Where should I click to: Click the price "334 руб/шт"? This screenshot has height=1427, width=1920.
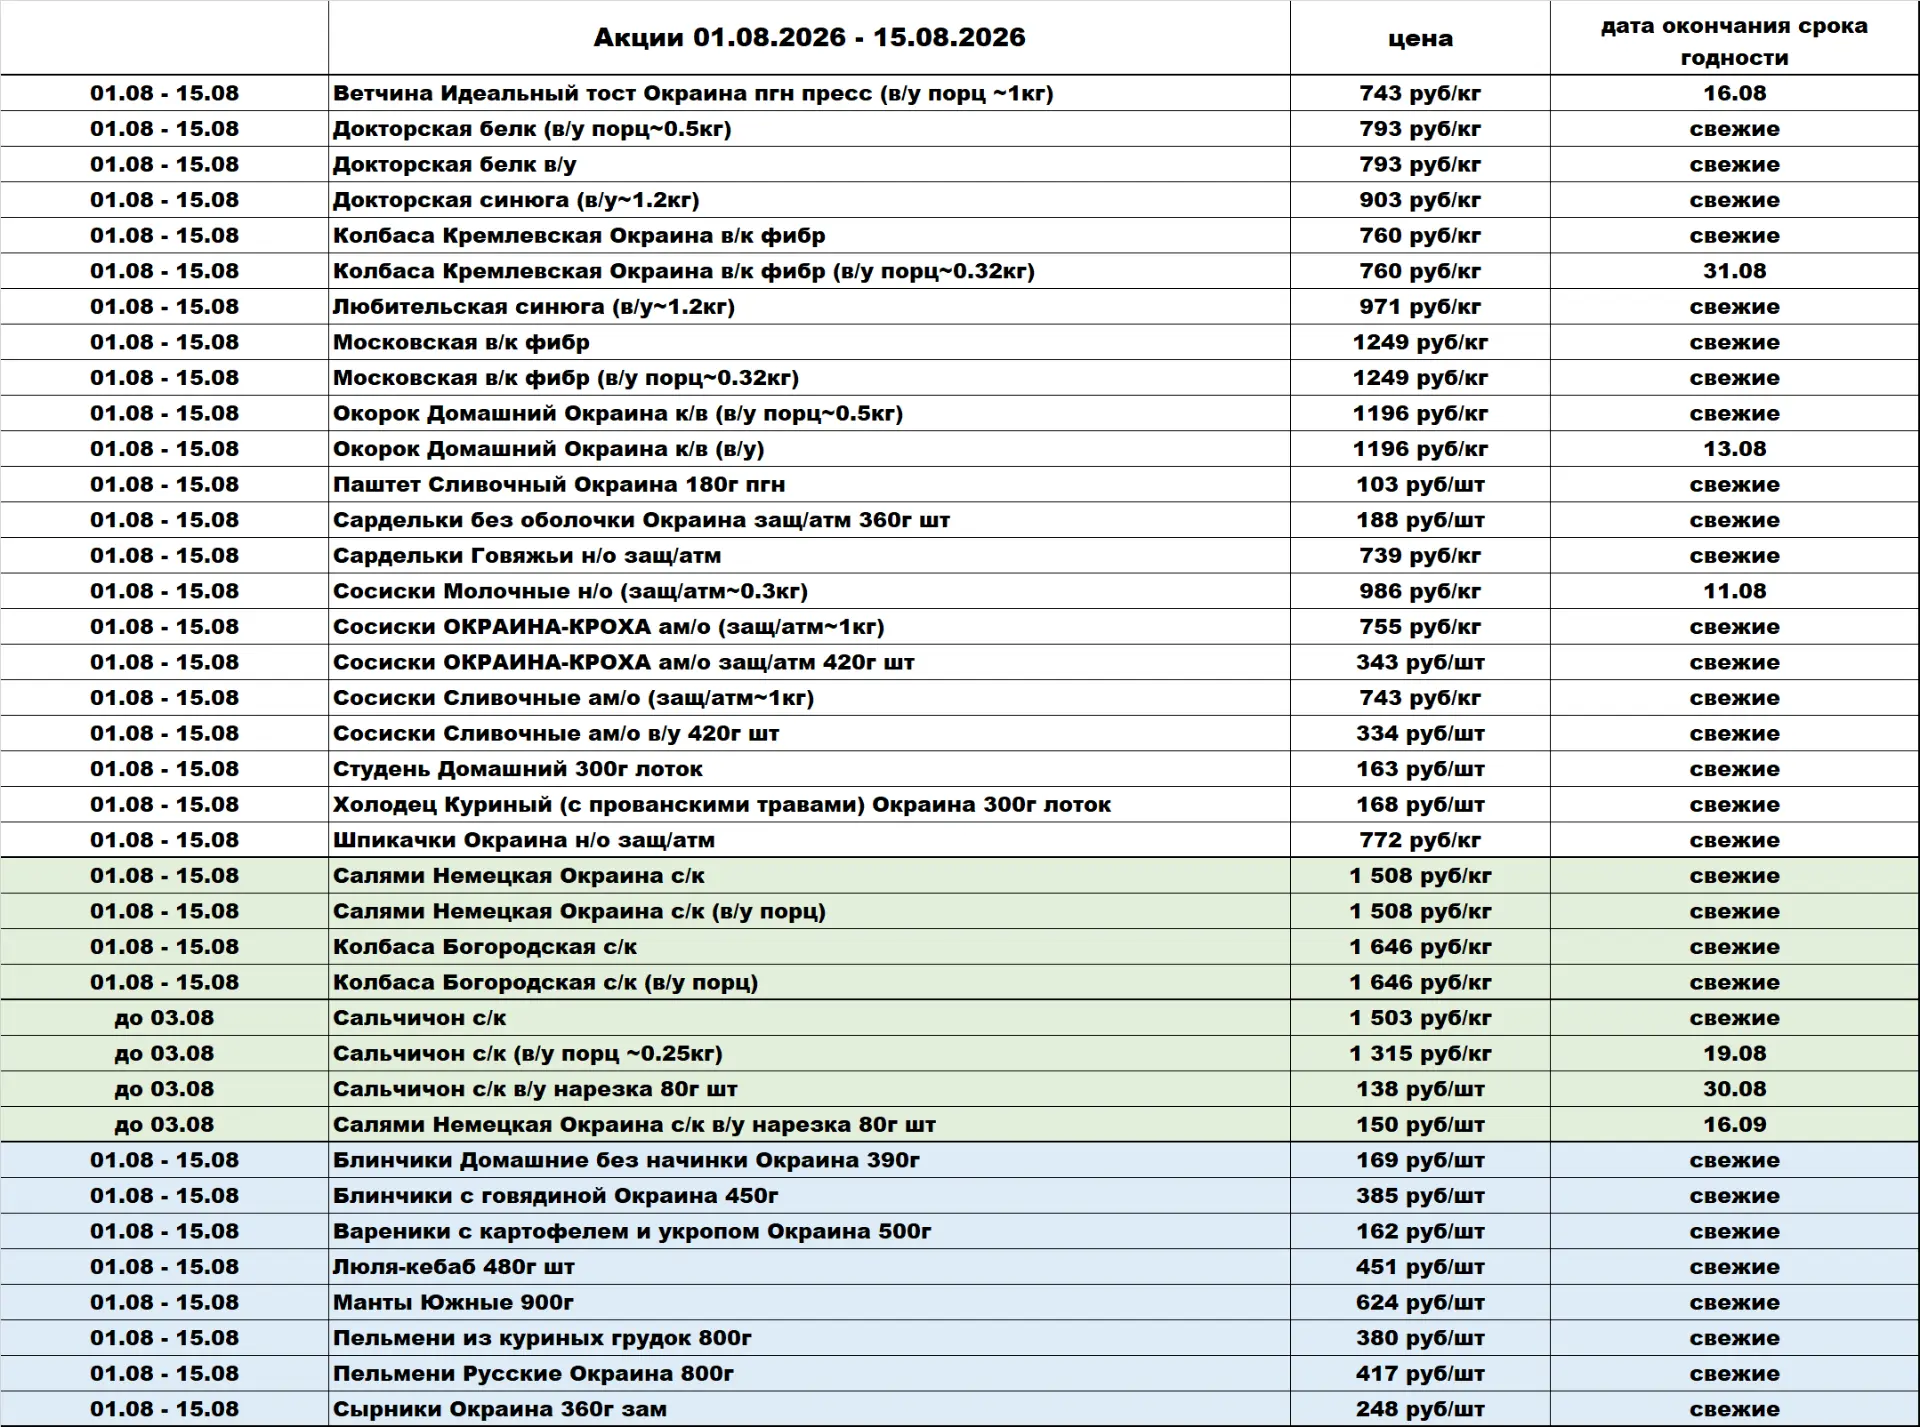1420,734
